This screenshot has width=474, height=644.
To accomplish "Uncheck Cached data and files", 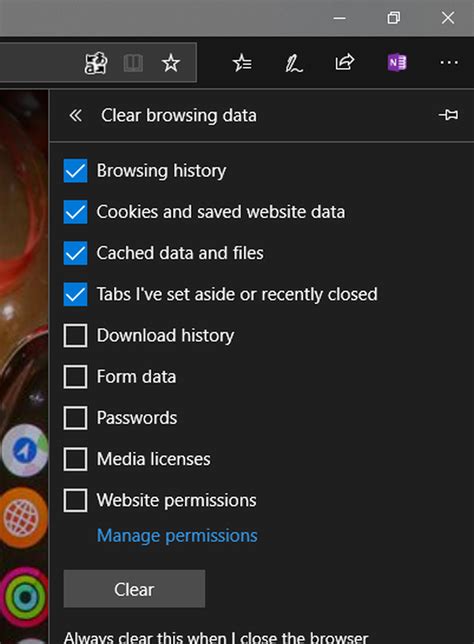I will click(x=75, y=253).
